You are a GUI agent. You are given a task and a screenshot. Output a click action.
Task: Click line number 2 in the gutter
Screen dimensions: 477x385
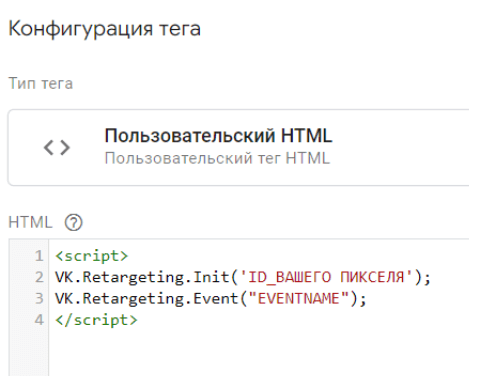click(39, 277)
